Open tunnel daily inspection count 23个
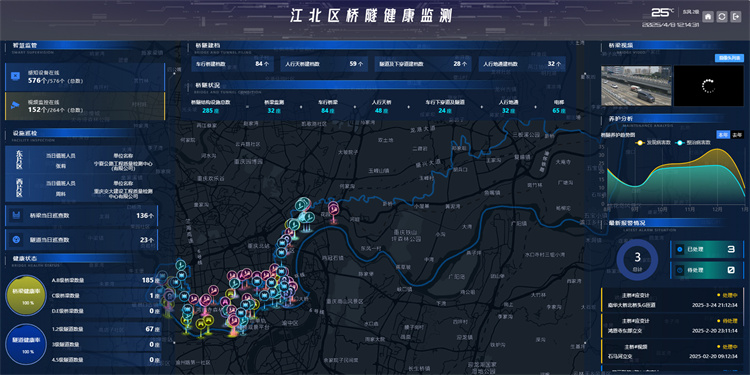This screenshot has width=750, height=375. tap(81, 240)
